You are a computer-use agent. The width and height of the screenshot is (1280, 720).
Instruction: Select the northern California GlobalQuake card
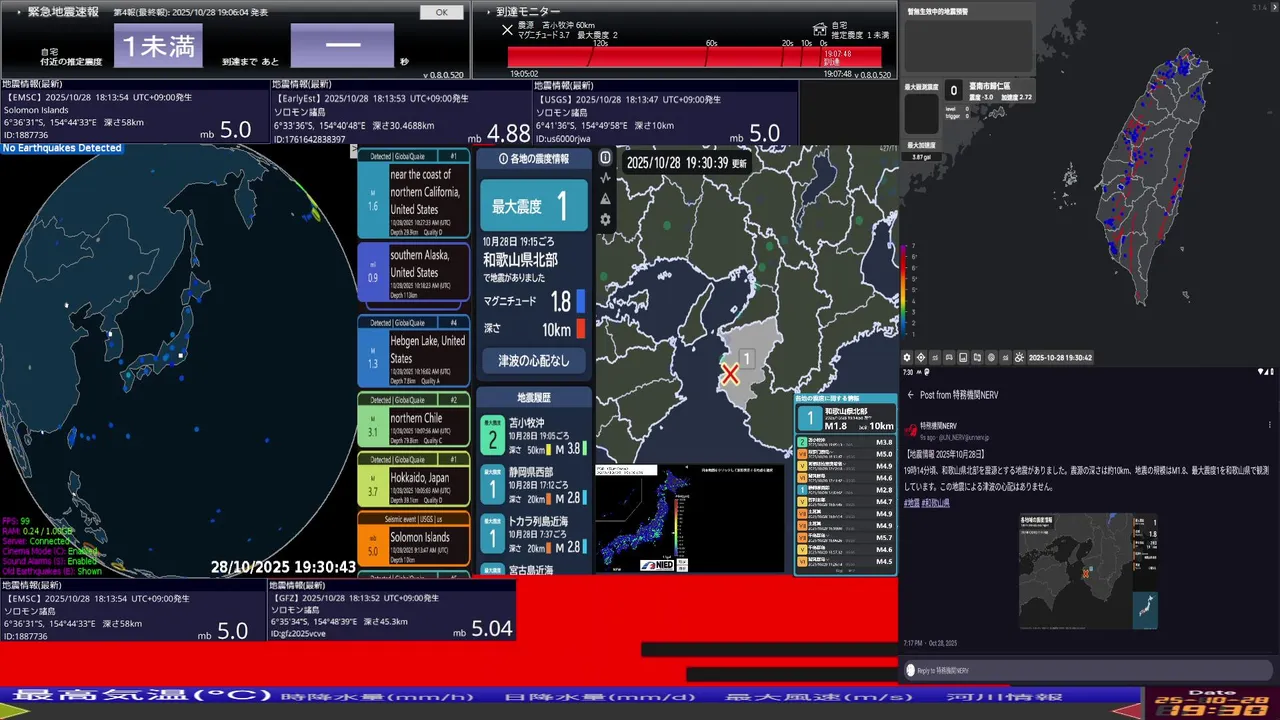414,194
